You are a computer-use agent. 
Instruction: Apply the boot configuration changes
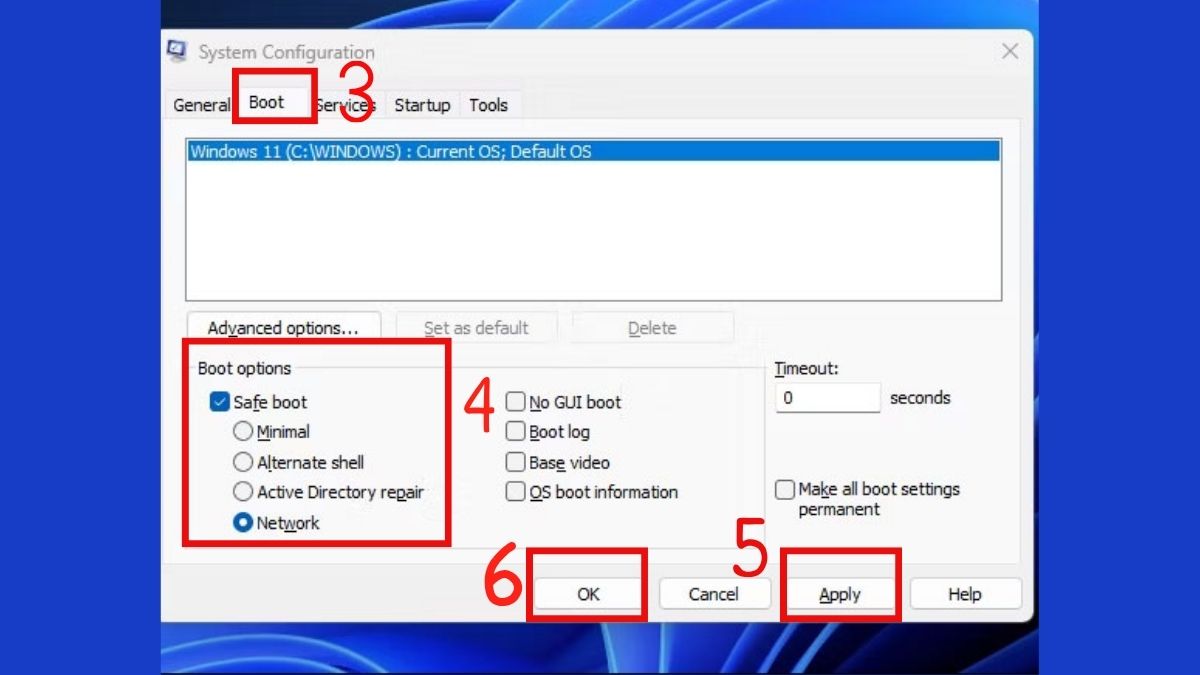(x=840, y=593)
